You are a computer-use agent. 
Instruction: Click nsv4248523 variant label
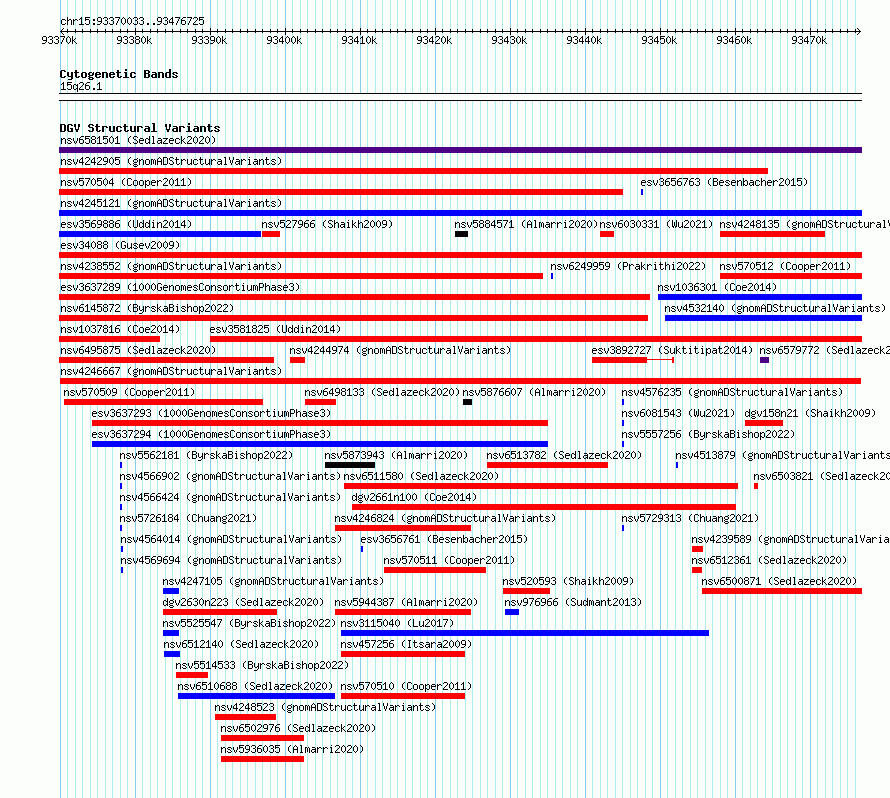325,707
